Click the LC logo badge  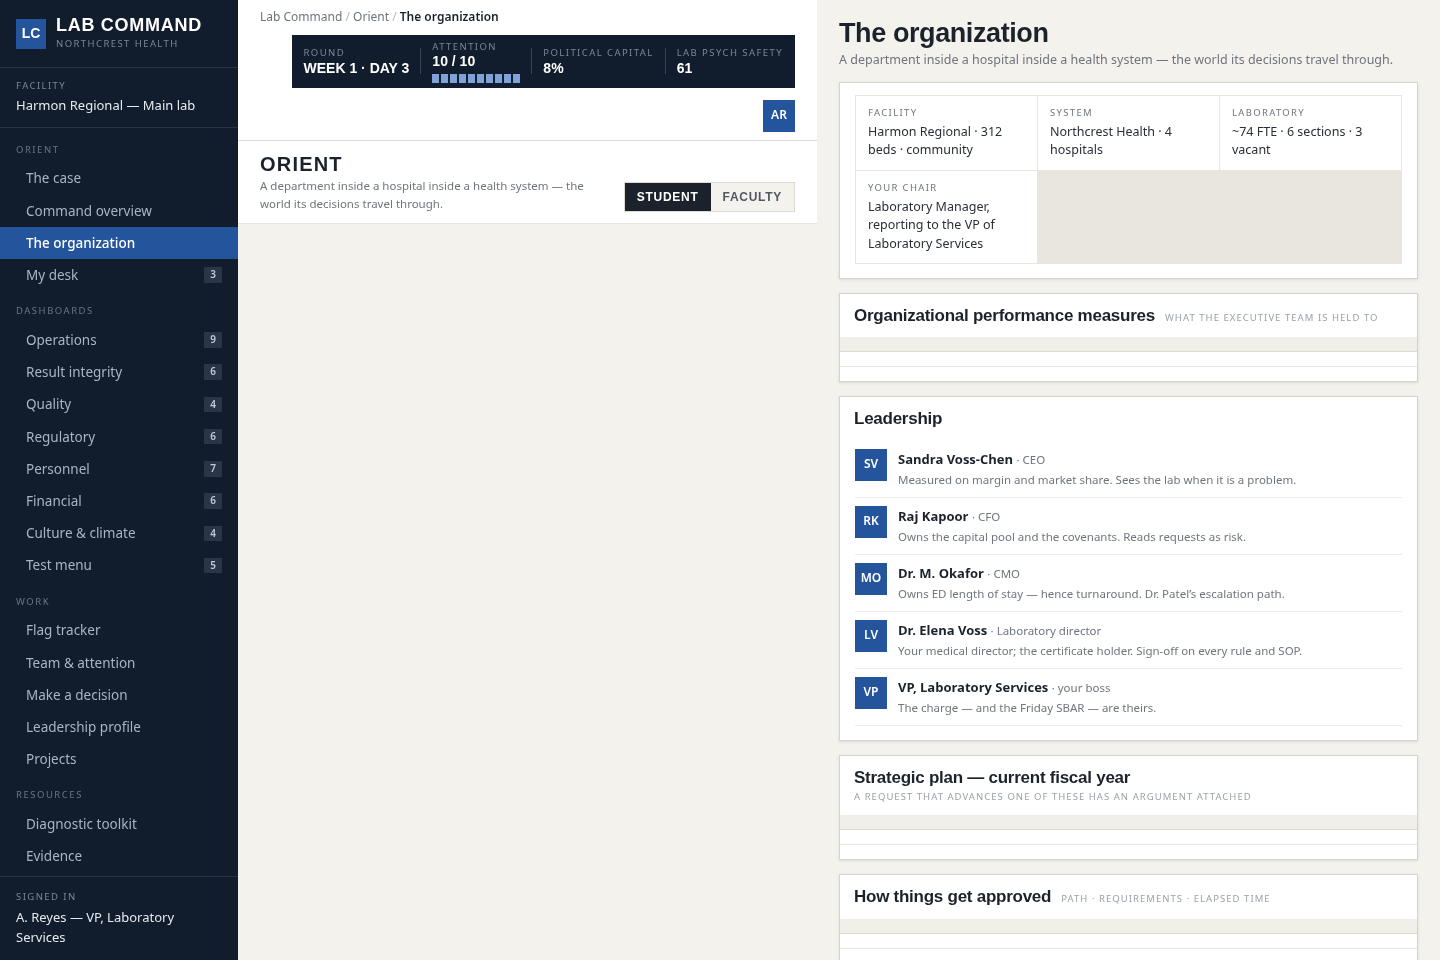click(x=31, y=34)
